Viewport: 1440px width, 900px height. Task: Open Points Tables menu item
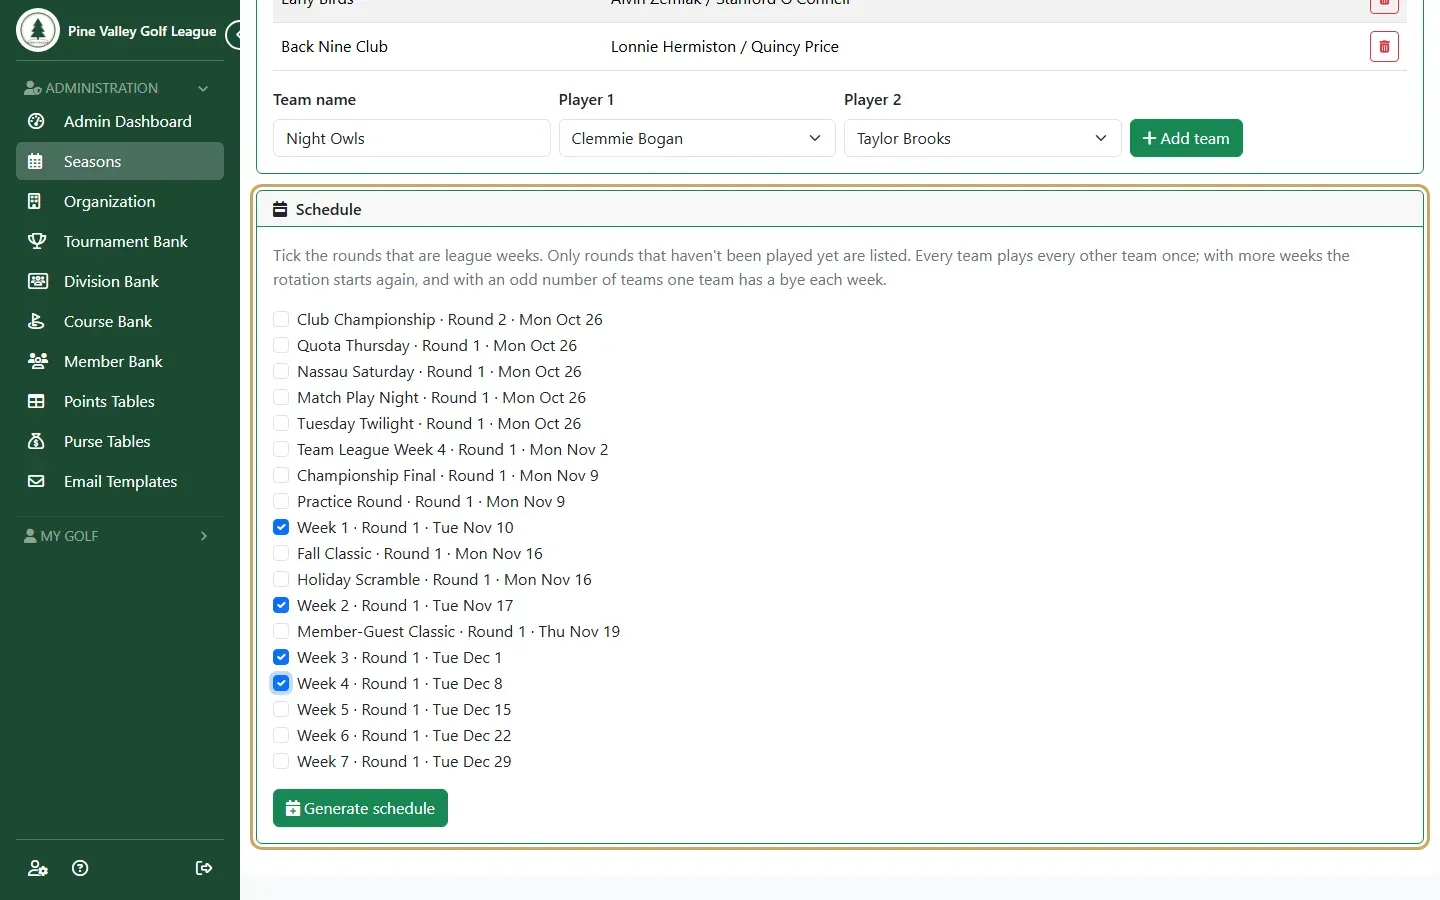120,401
